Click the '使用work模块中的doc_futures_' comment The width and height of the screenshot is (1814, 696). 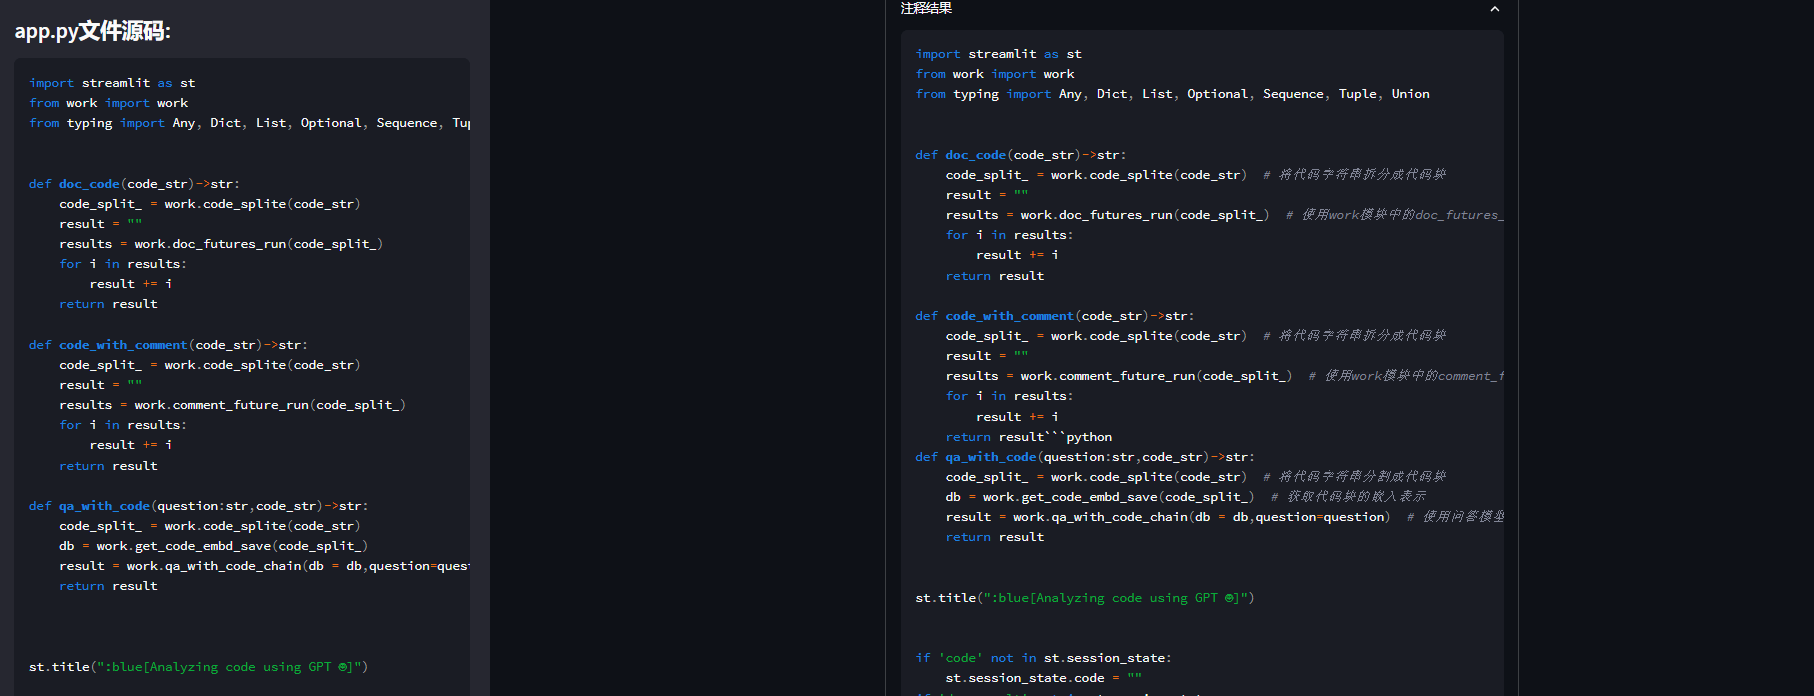tap(1395, 215)
